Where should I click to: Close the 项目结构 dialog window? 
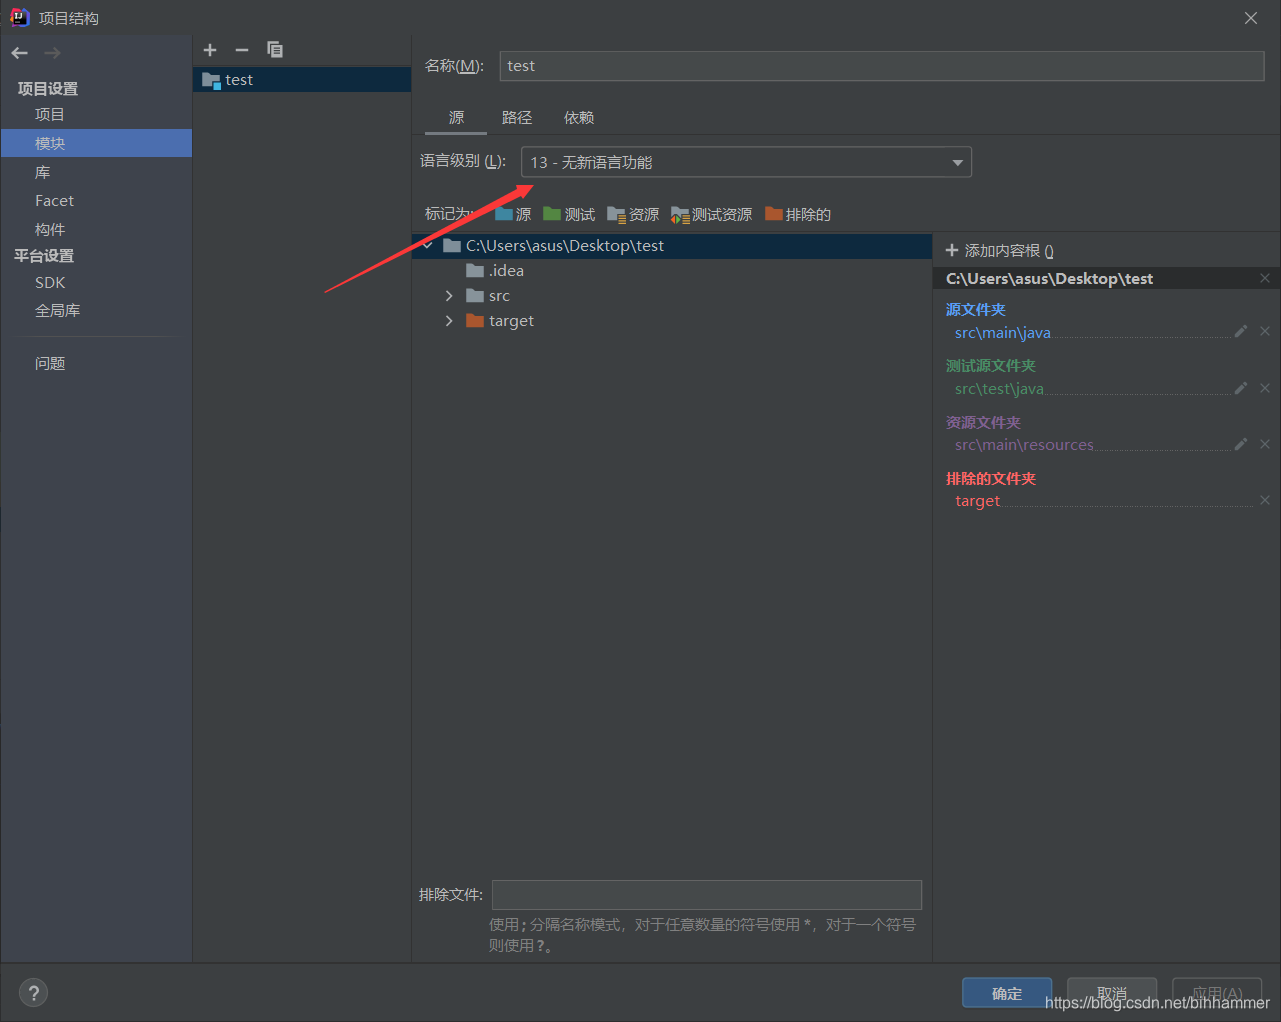tap(1251, 18)
